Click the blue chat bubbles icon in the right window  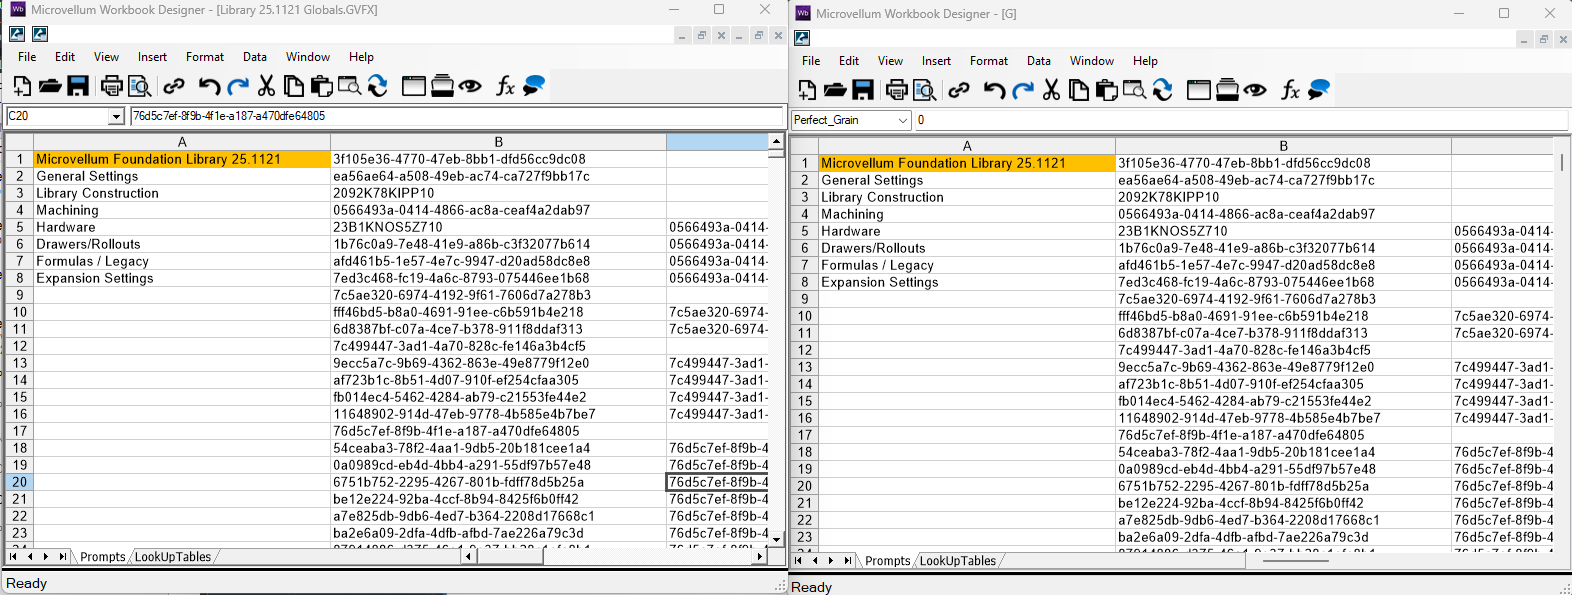pyautogui.click(x=1319, y=90)
